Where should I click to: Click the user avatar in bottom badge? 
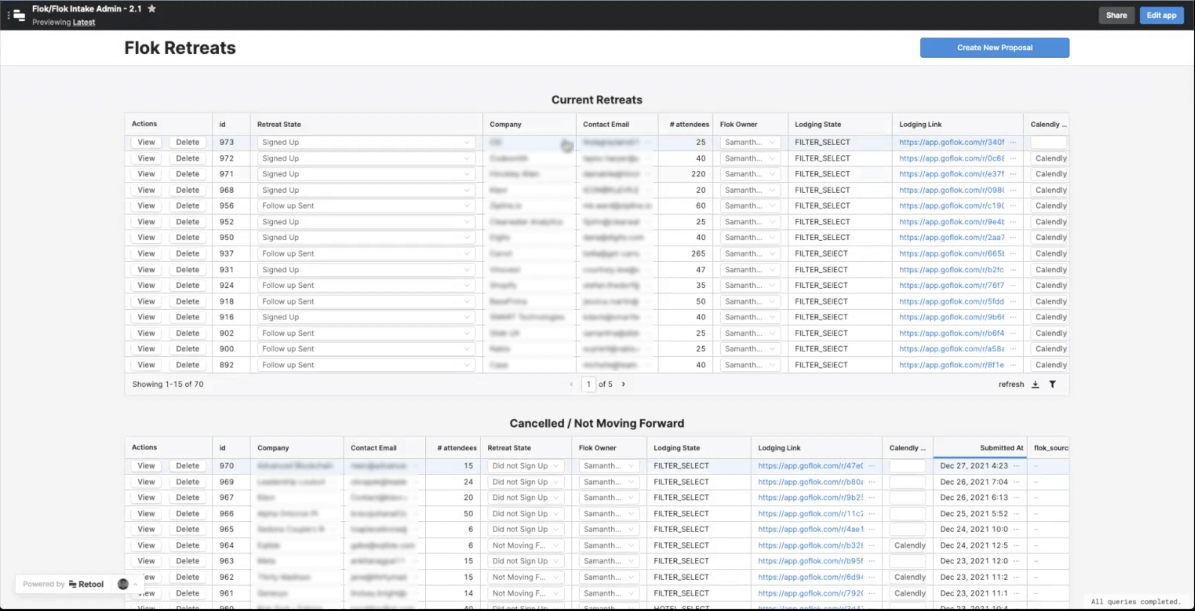pyautogui.click(x=123, y=584)
